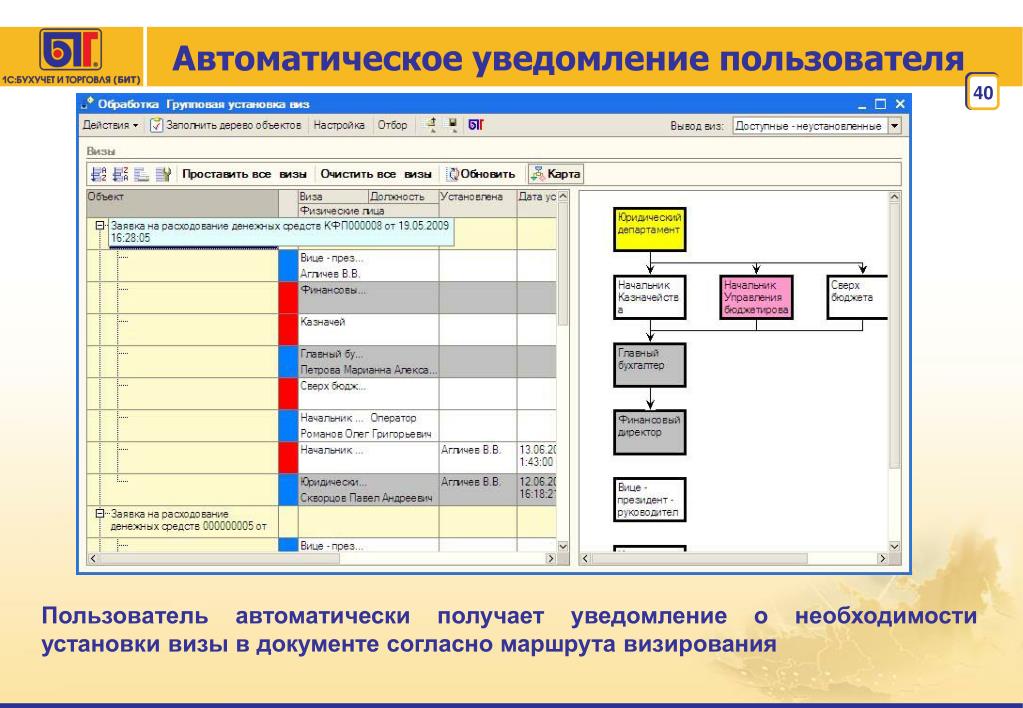The image size is (1023, 708).
Task: Click map panel horizontal scroll left arrow
Action: (x=585, y=559)
